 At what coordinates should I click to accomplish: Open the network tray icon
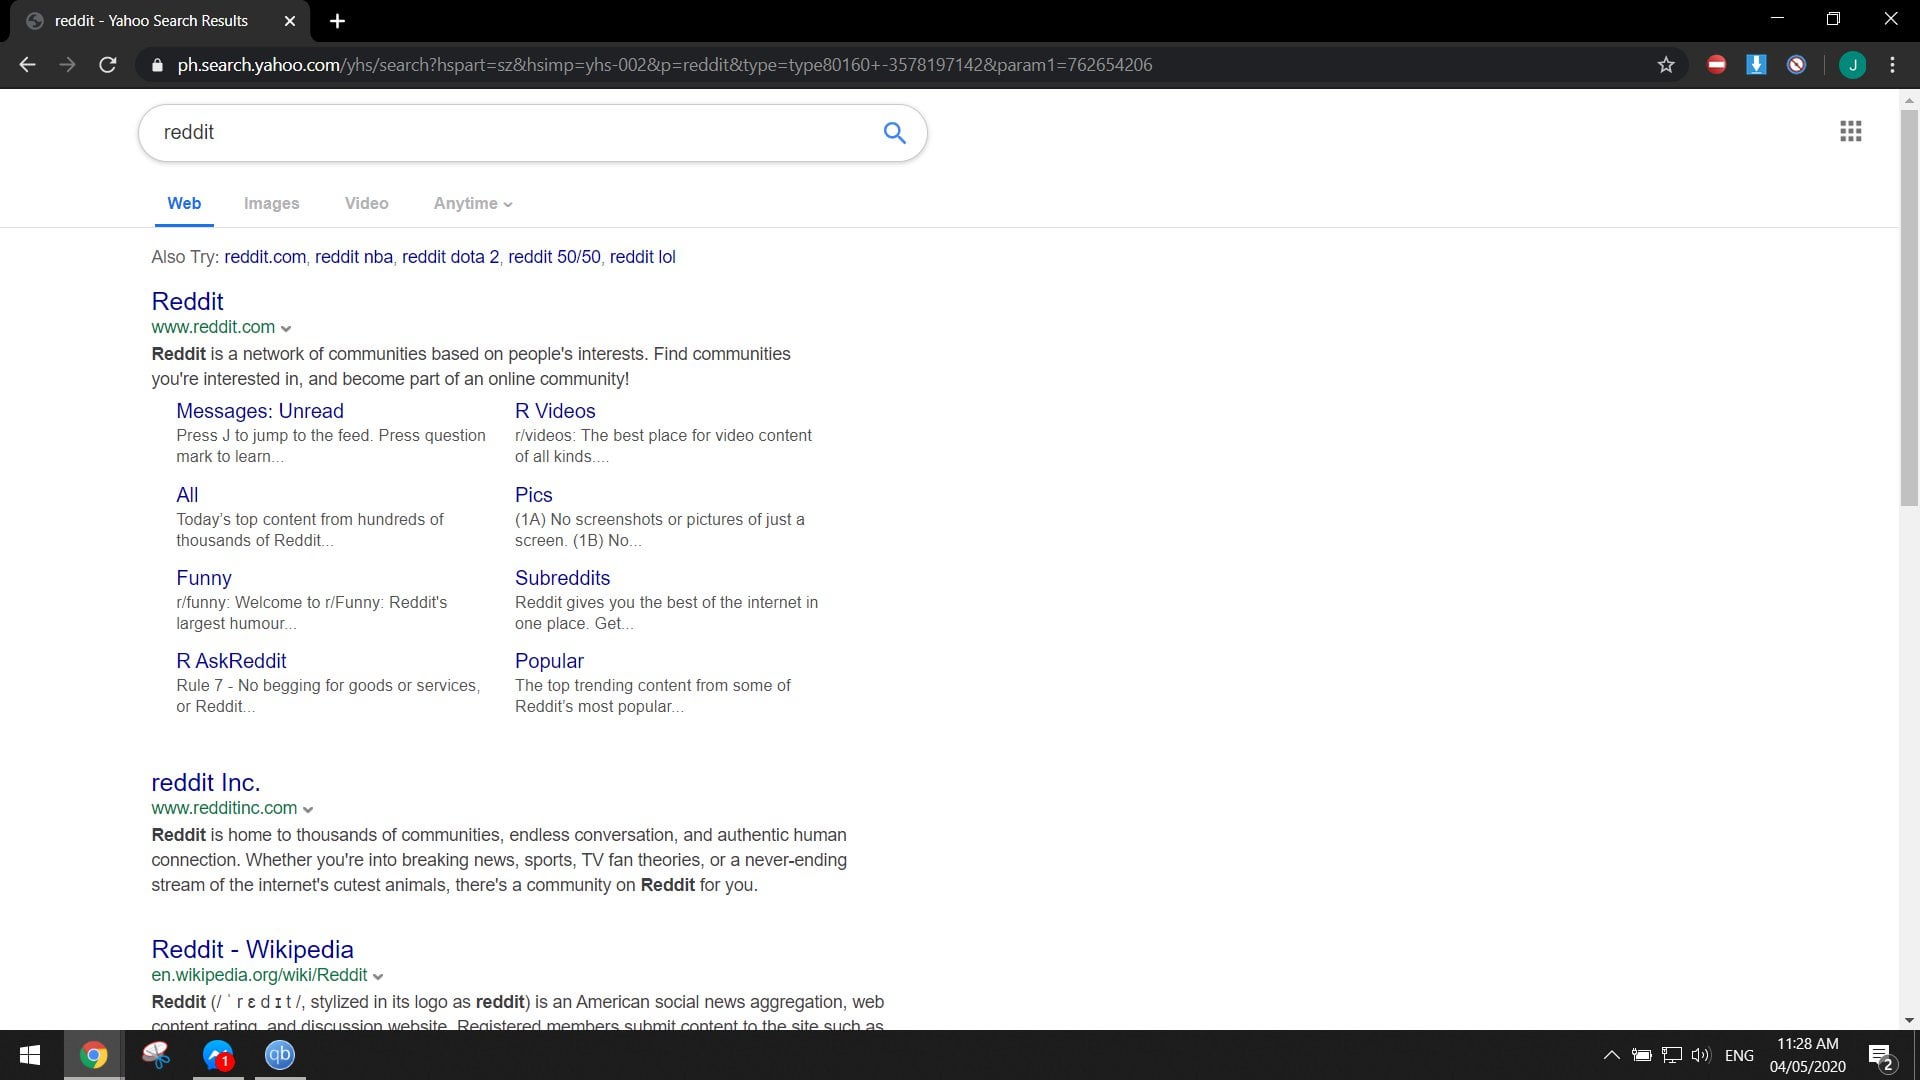[1671, 1055]
